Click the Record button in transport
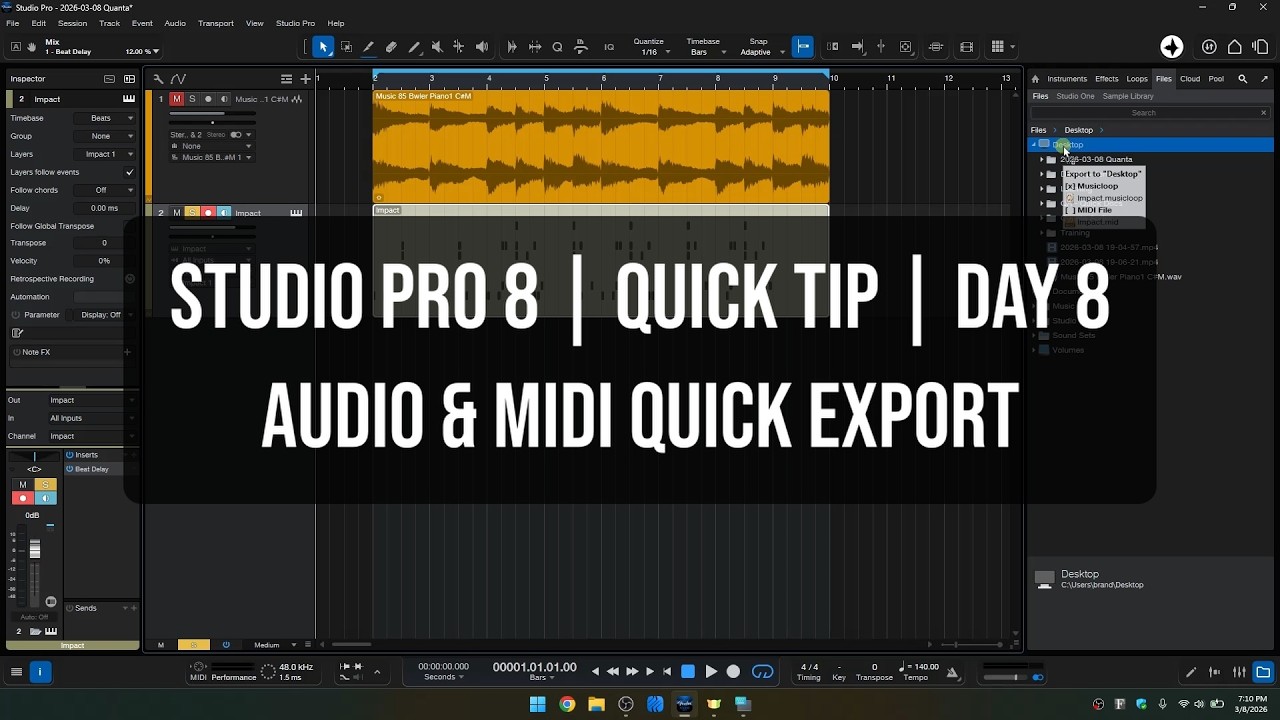 733,672
